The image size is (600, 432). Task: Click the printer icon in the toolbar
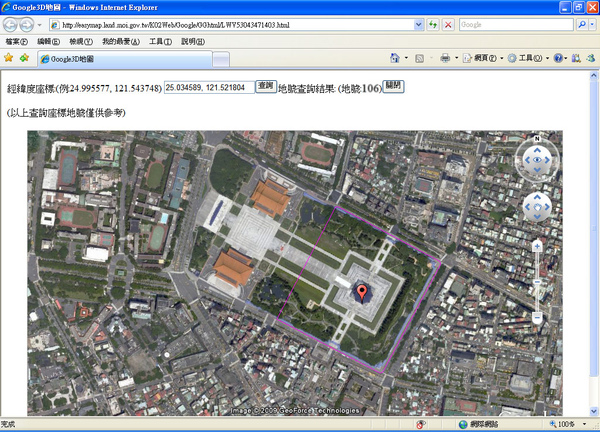pyautogui.click(x=445, y=58)
